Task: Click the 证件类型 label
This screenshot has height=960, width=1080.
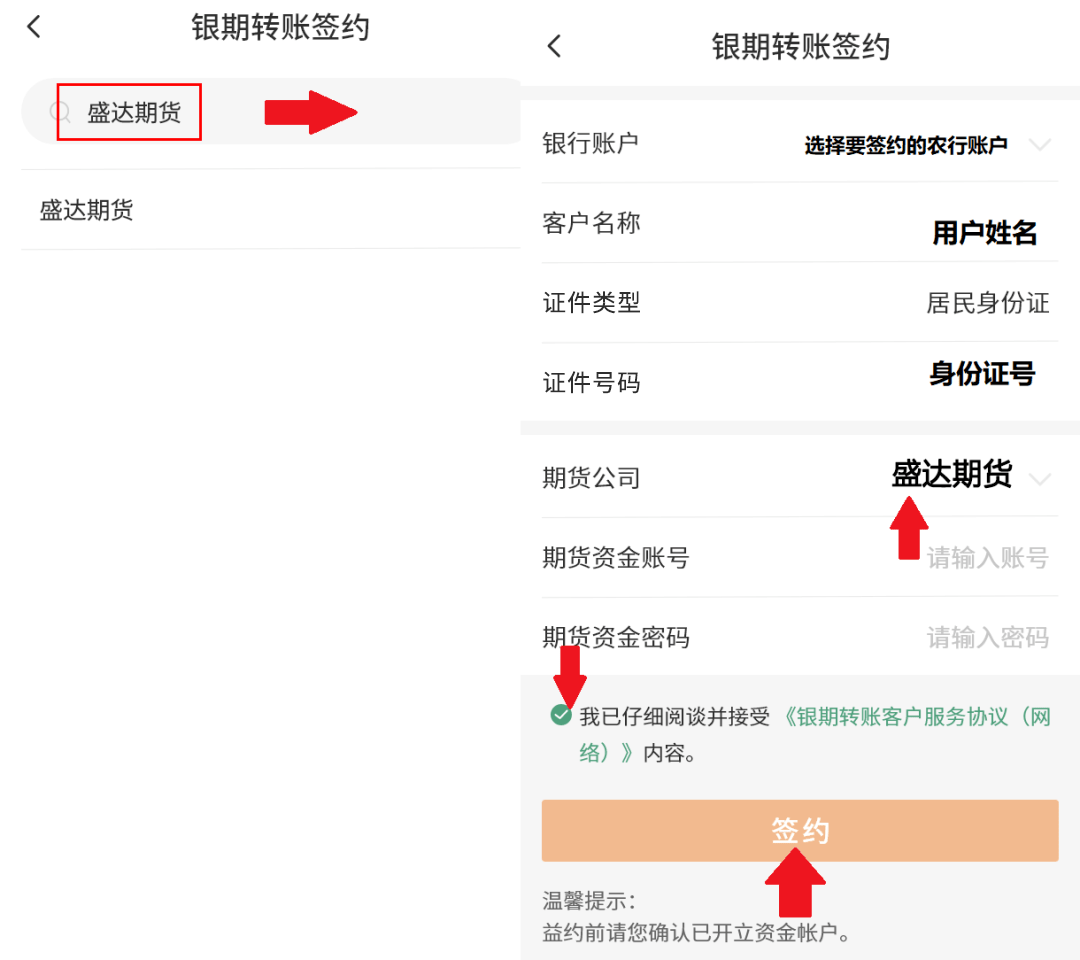Action: 592,302
